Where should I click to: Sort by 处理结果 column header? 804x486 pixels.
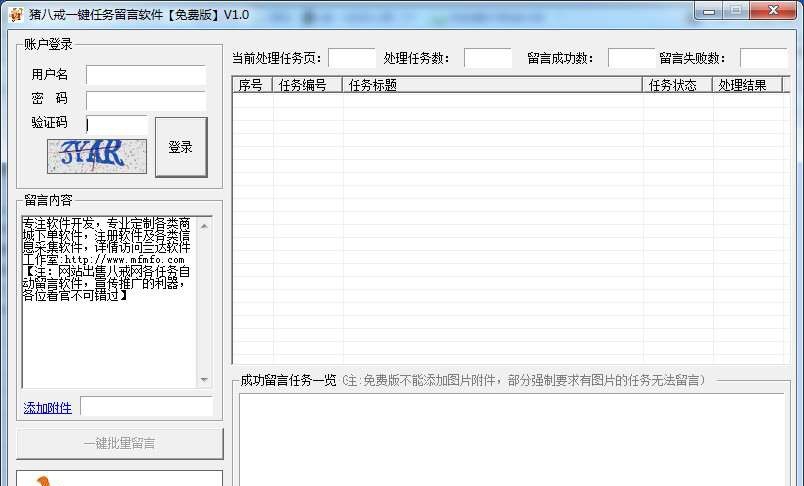[747, 85]
